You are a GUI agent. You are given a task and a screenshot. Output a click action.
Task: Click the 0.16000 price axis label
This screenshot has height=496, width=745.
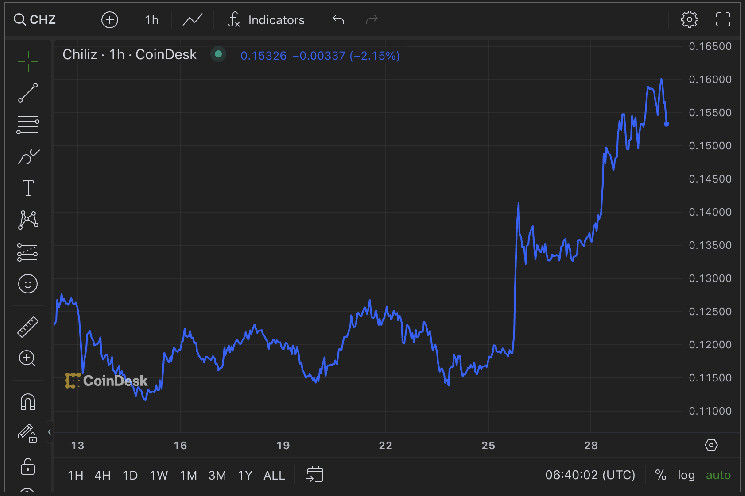(x=710, y=79)
